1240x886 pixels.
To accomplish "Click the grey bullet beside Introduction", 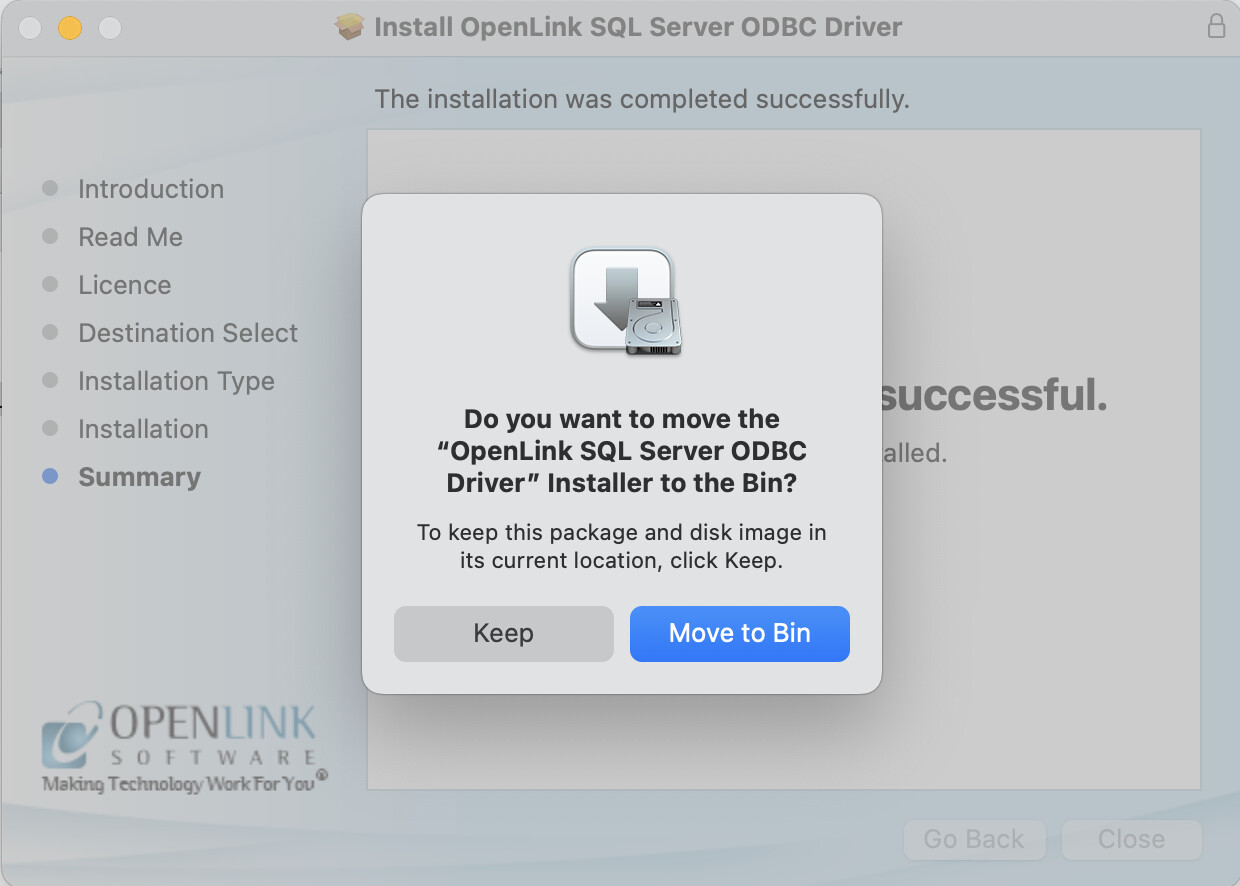I will click(x=50, y=189).
